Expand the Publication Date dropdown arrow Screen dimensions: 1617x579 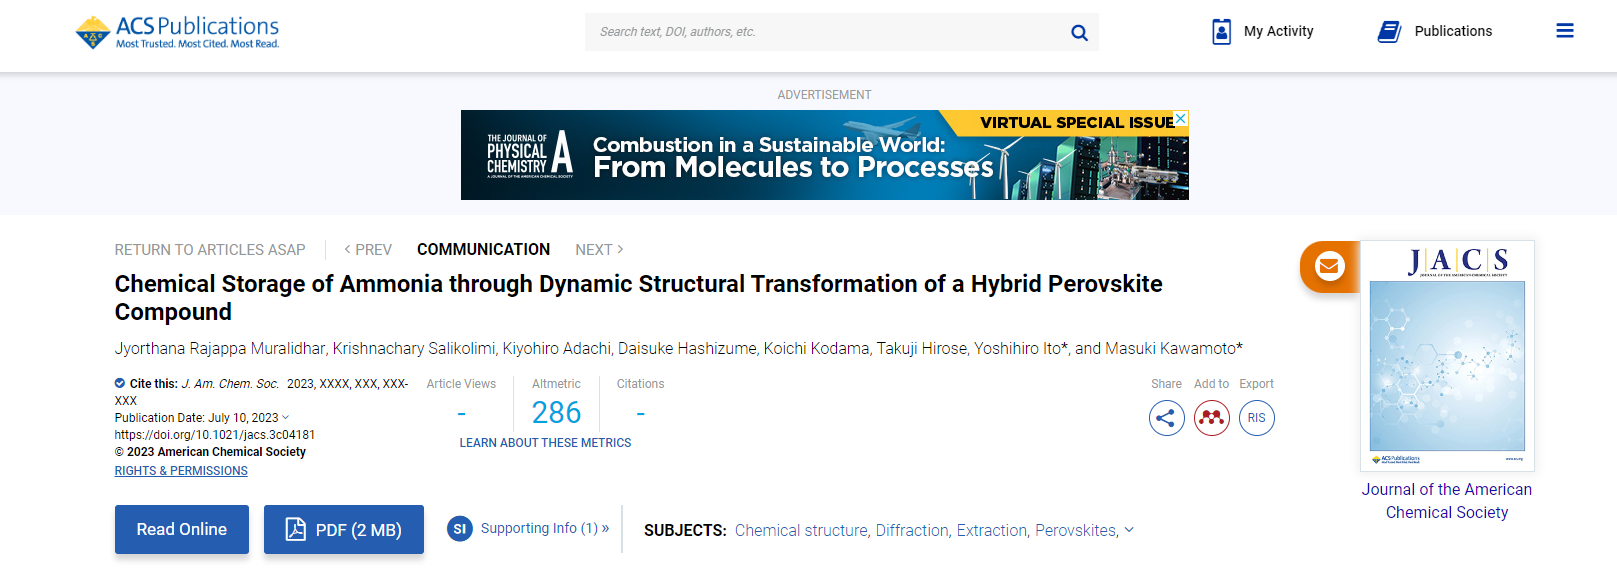286,418
